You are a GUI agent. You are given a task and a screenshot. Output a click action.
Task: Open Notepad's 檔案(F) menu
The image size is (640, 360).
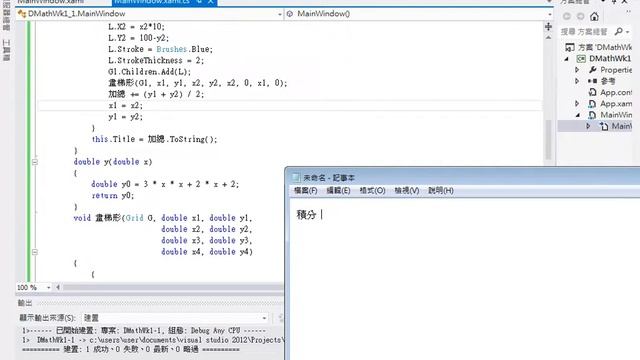click(306, 191)
